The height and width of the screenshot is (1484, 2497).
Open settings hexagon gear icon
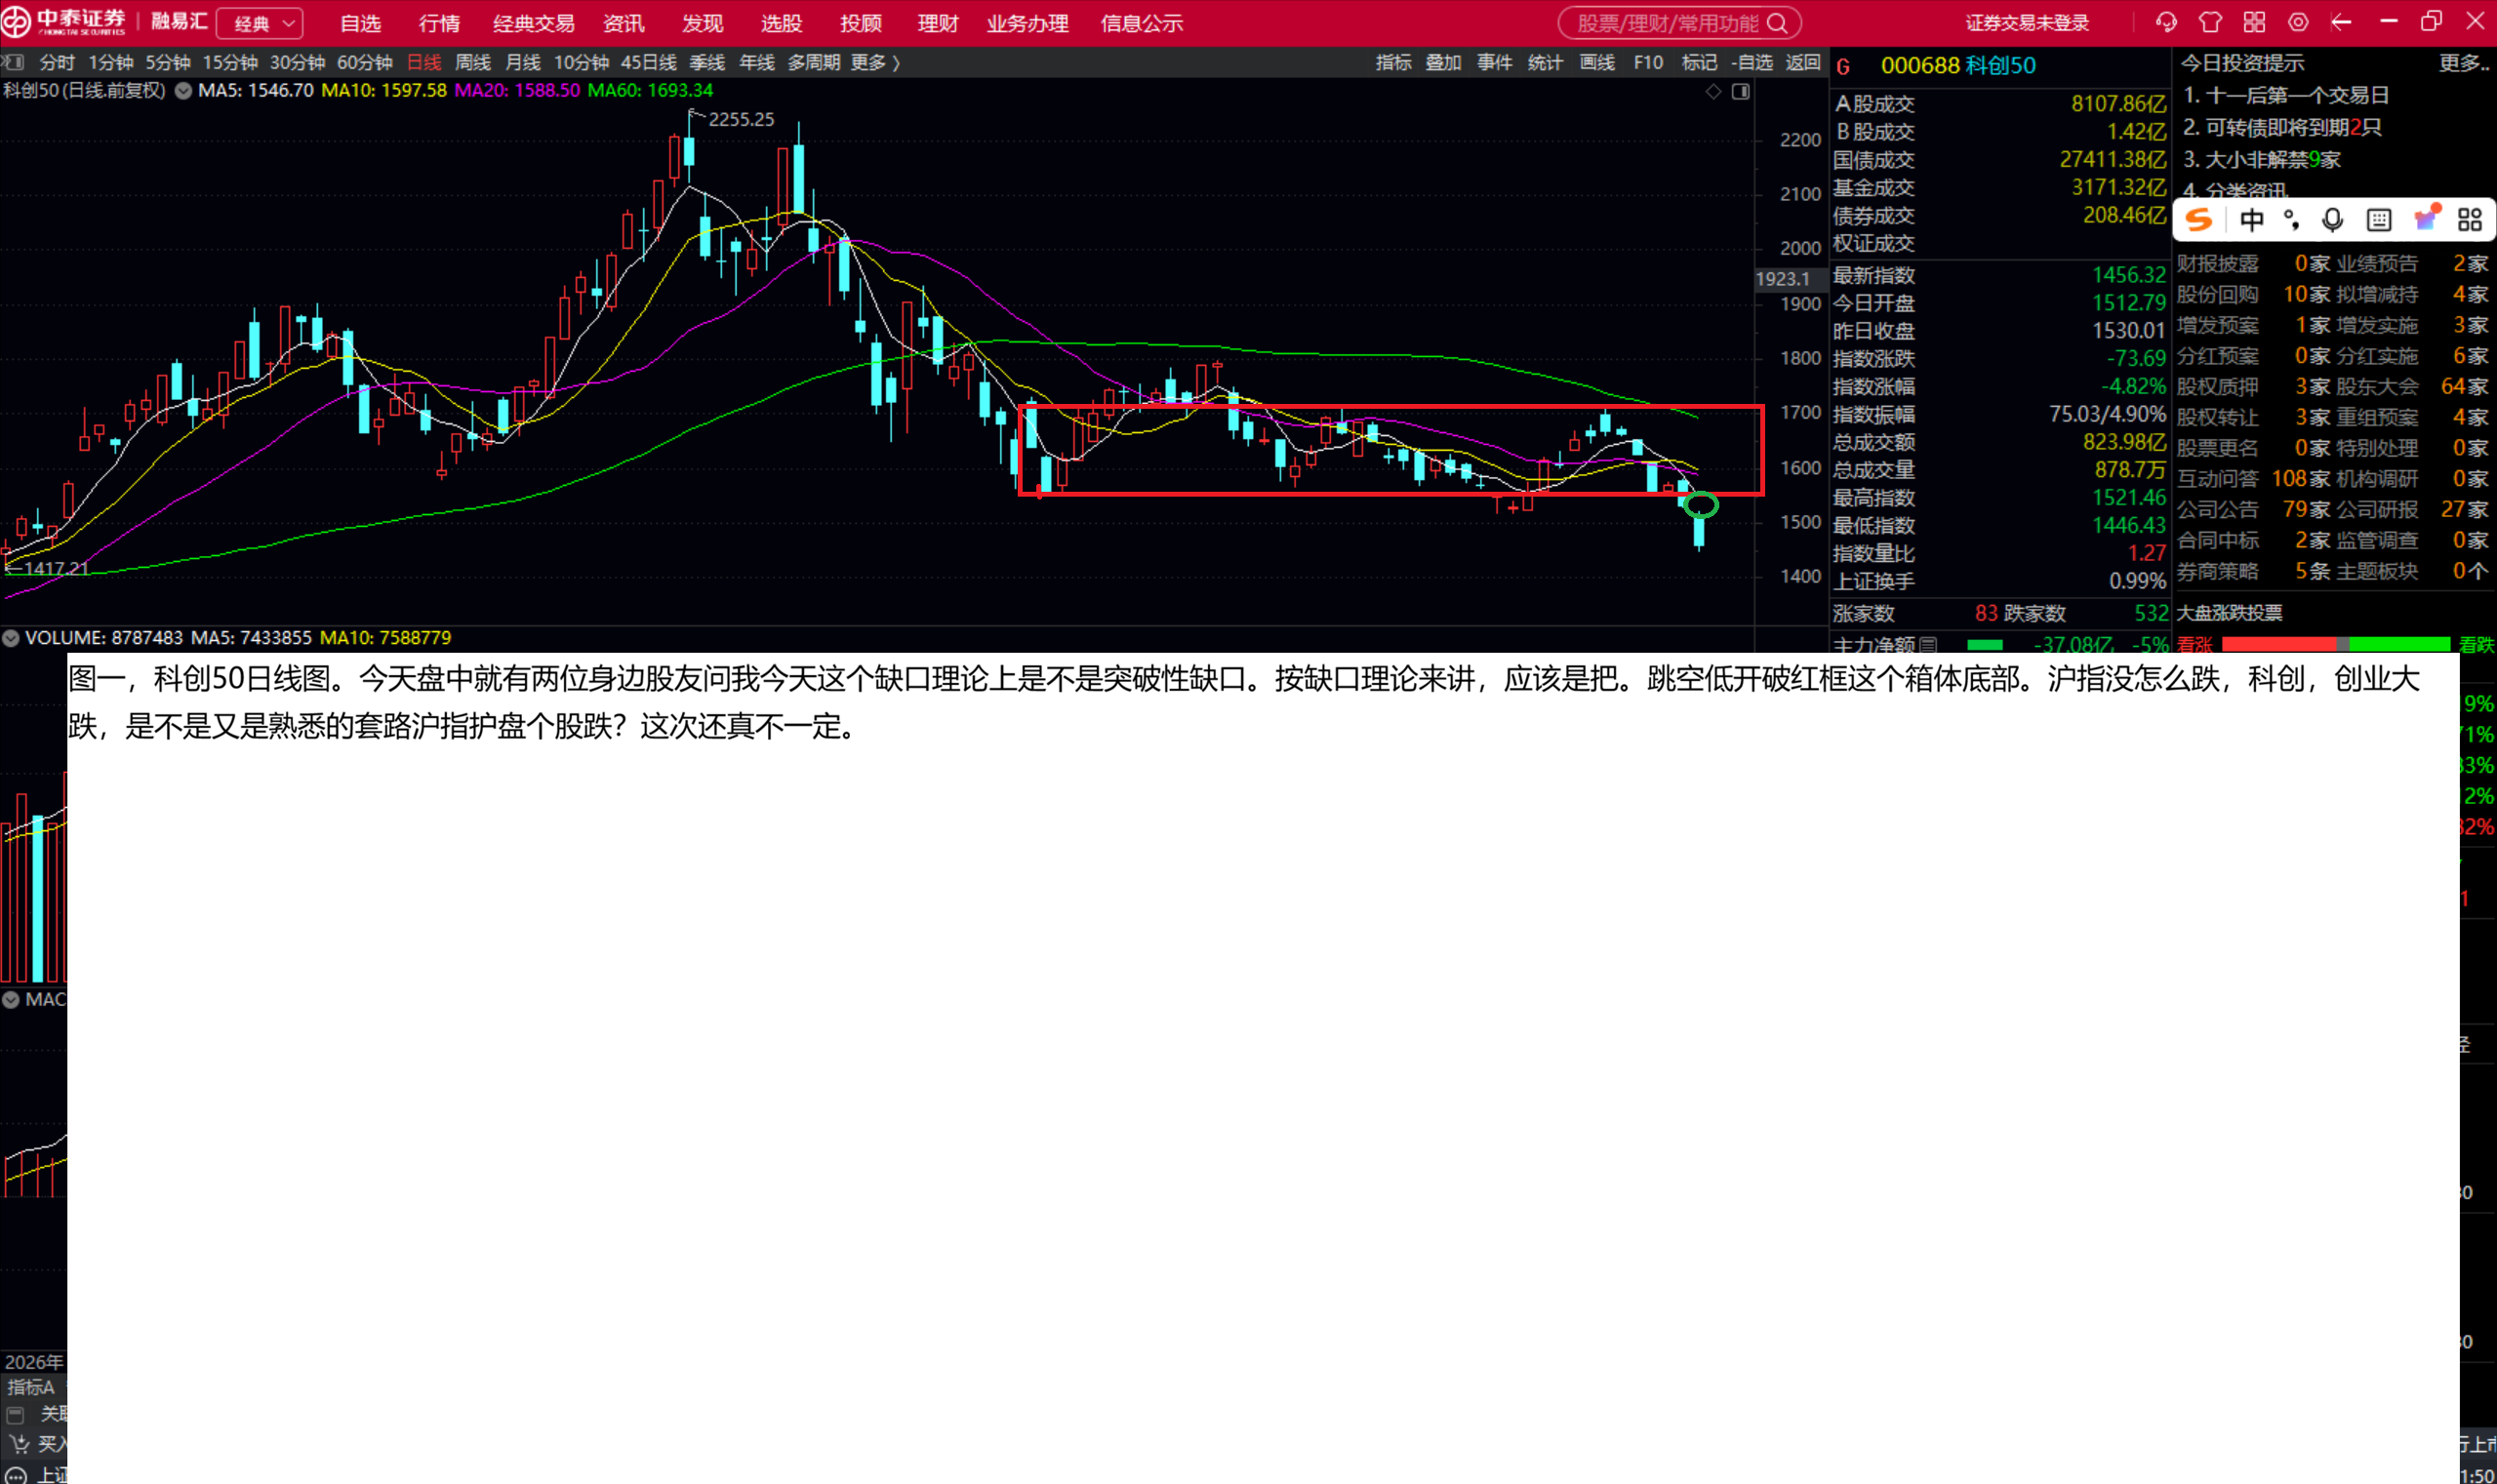coord(2298,22)
